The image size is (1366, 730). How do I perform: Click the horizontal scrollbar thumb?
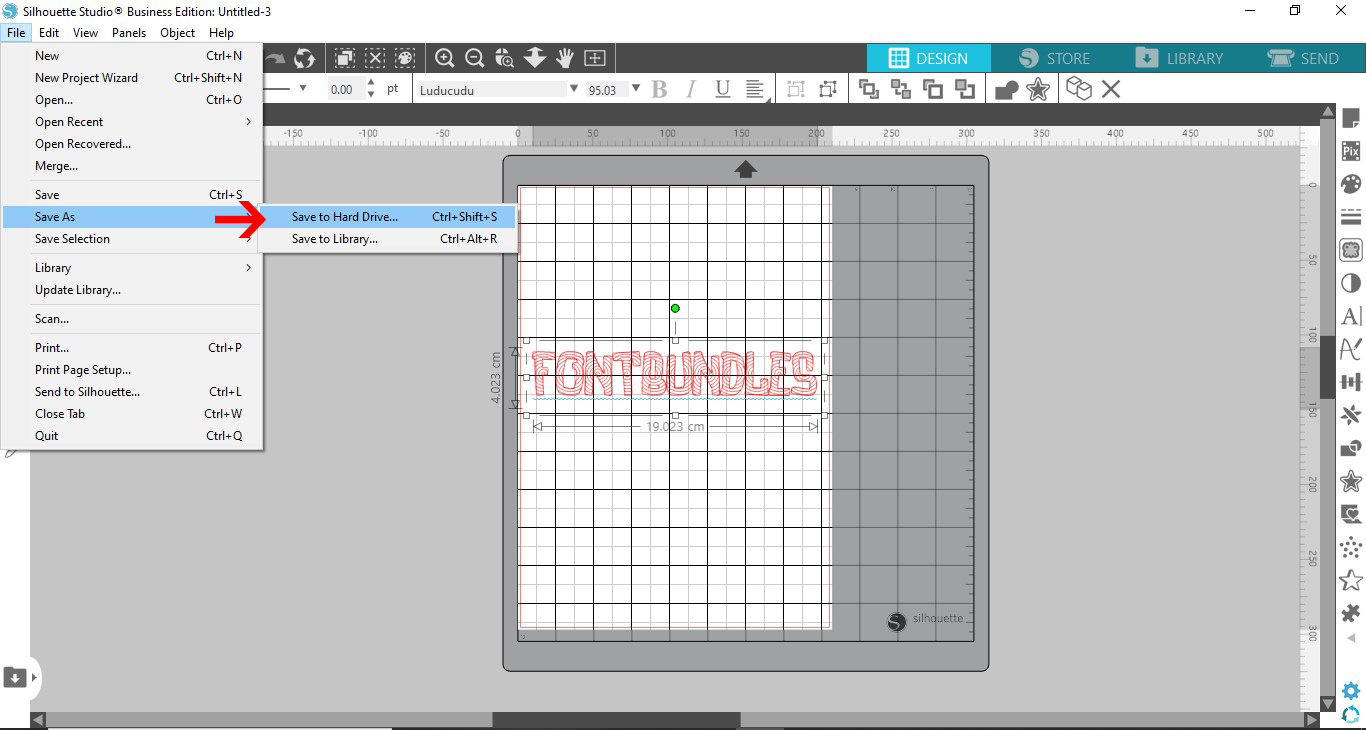point(616,720)
